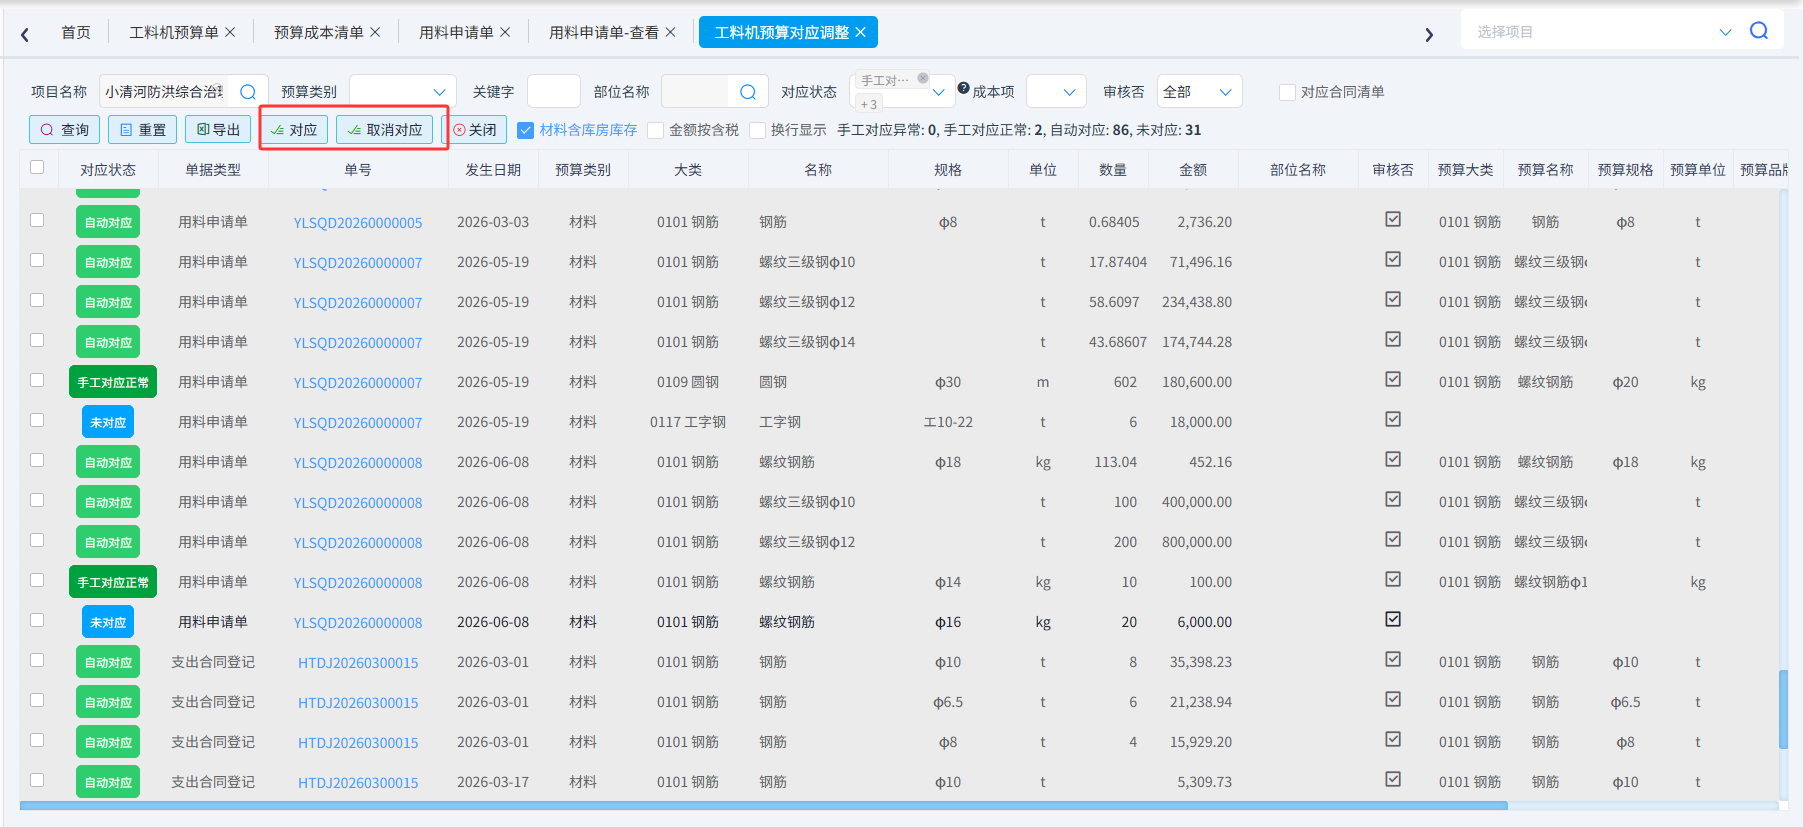Screen dimensions: 1803x827
Task: Open the 成本项 dropdown
Action: tap(1057, 92)
